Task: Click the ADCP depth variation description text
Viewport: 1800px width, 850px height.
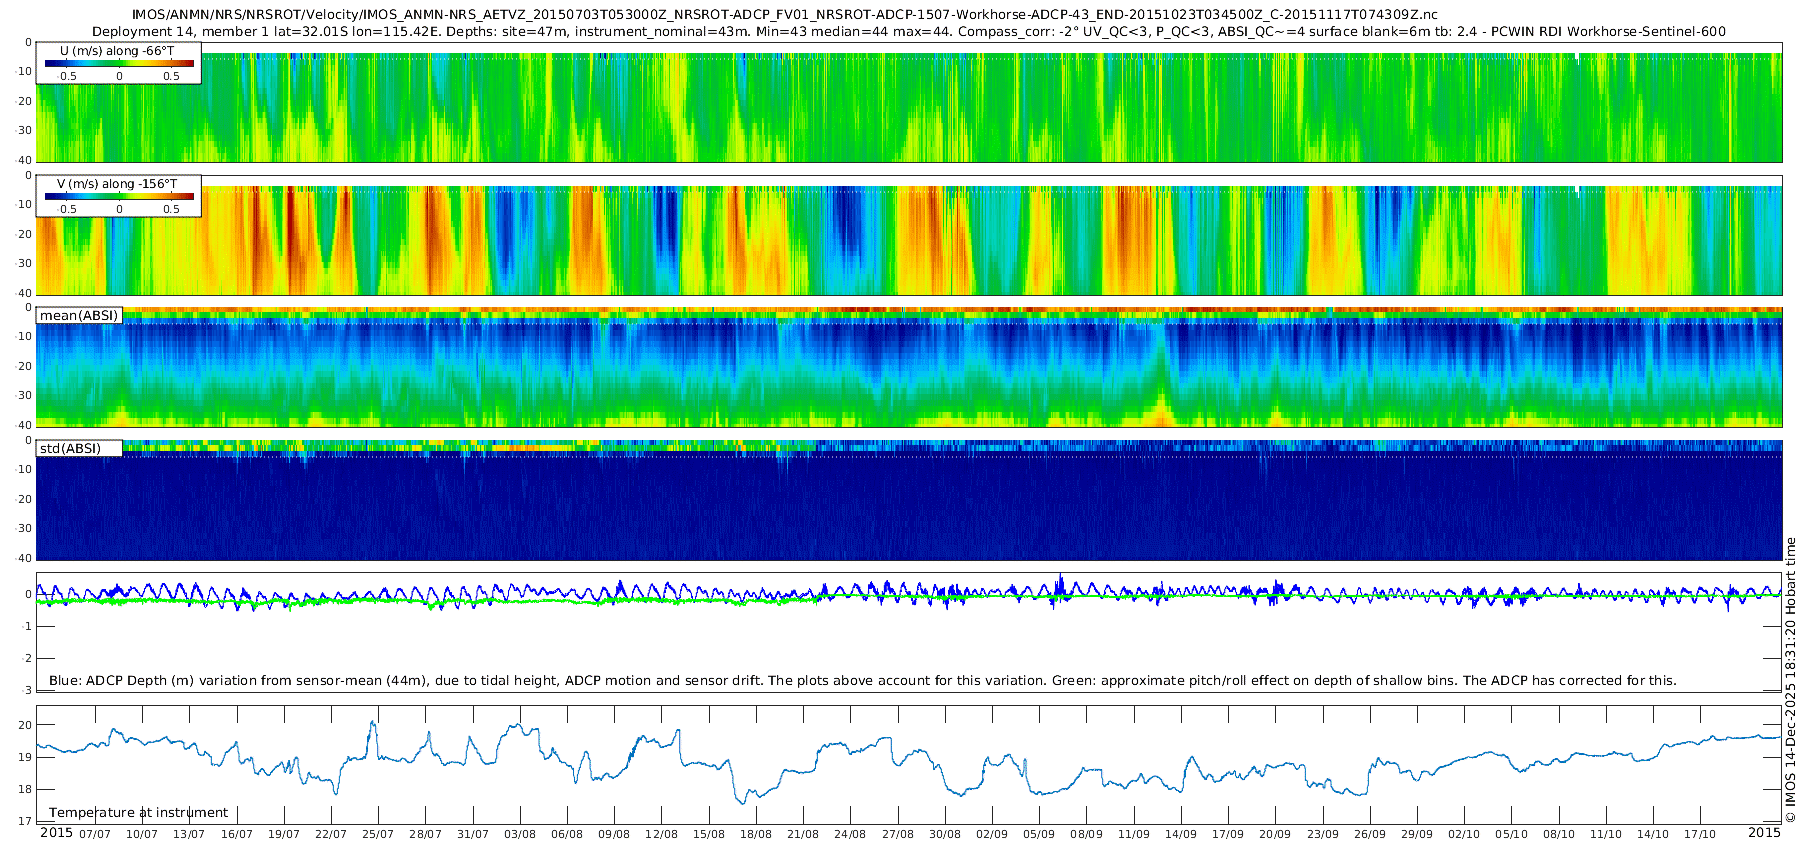Action: point(862,681)
